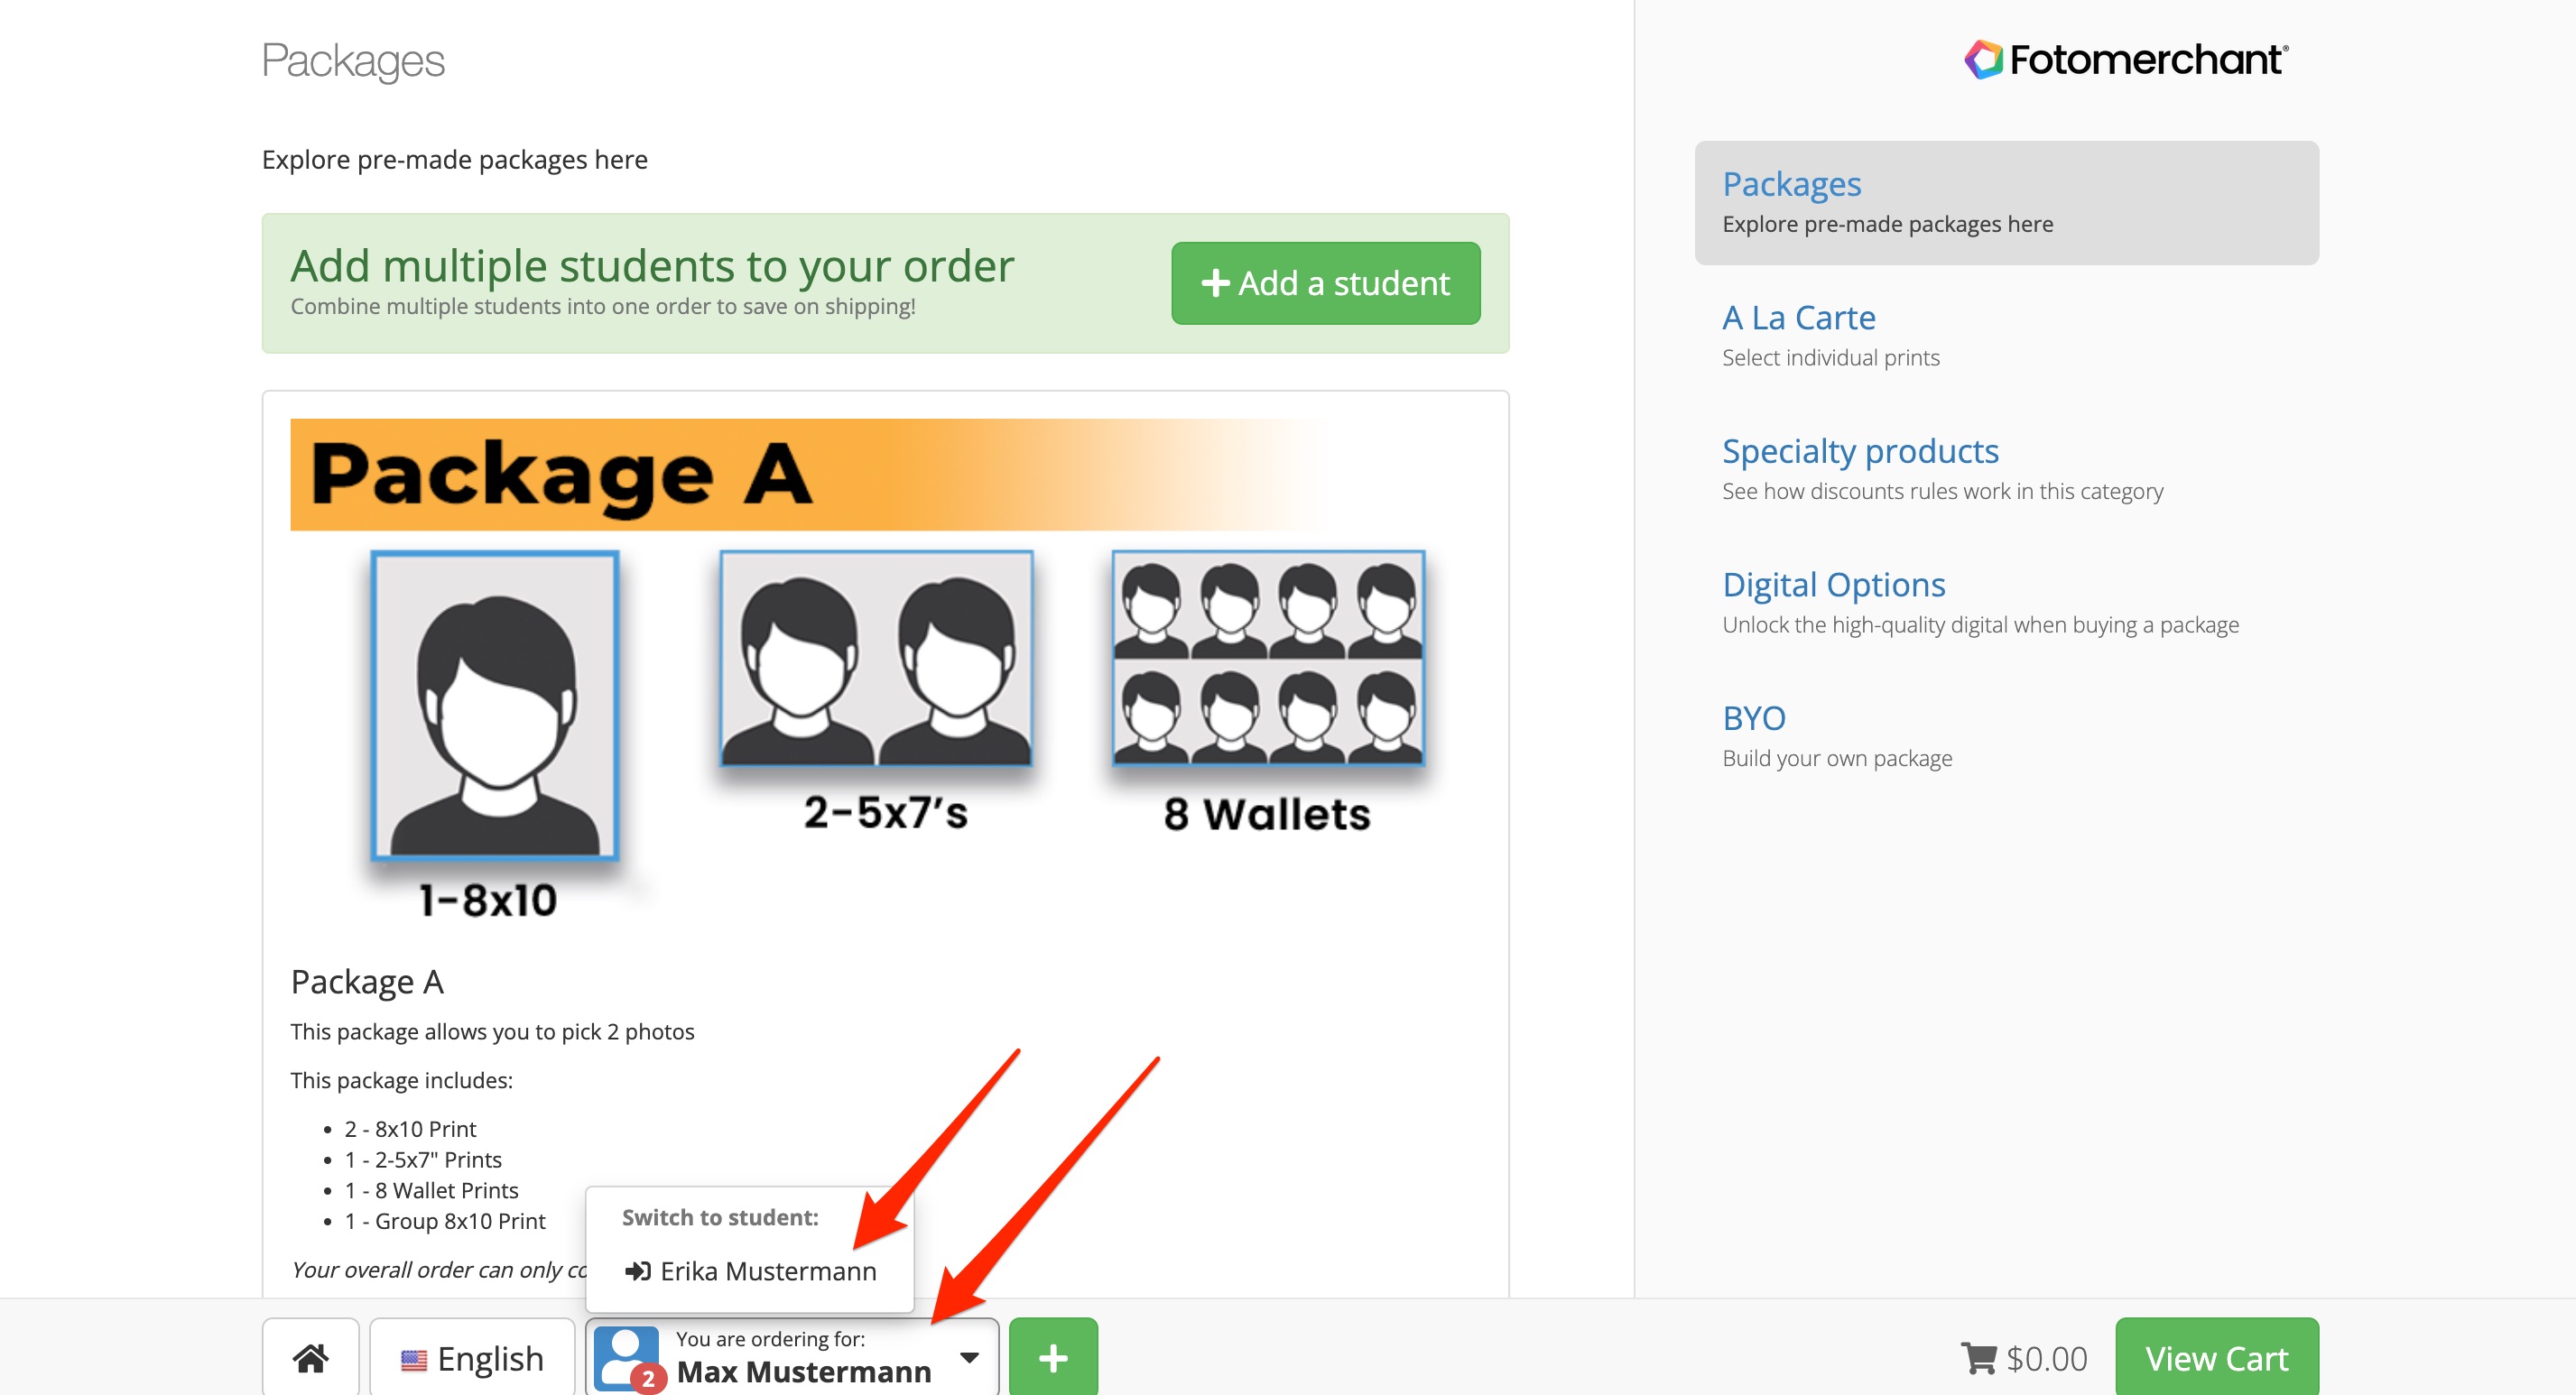Click the 2-5x7's sample thumbnail
Image resolution: width=2576 pixels, height=1395 pixels.
point(876,658)
